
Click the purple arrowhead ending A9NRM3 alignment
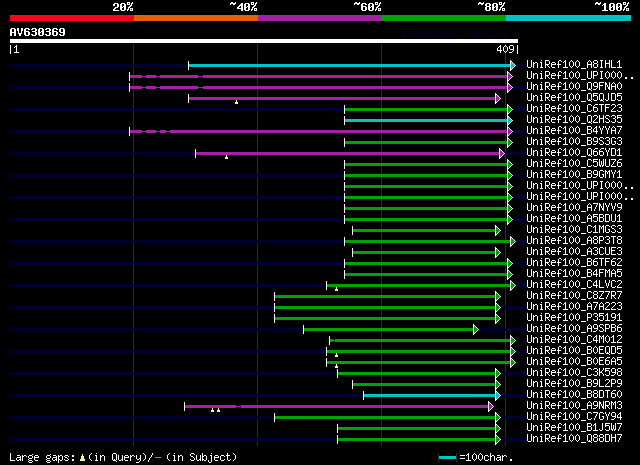pos(491,407)
